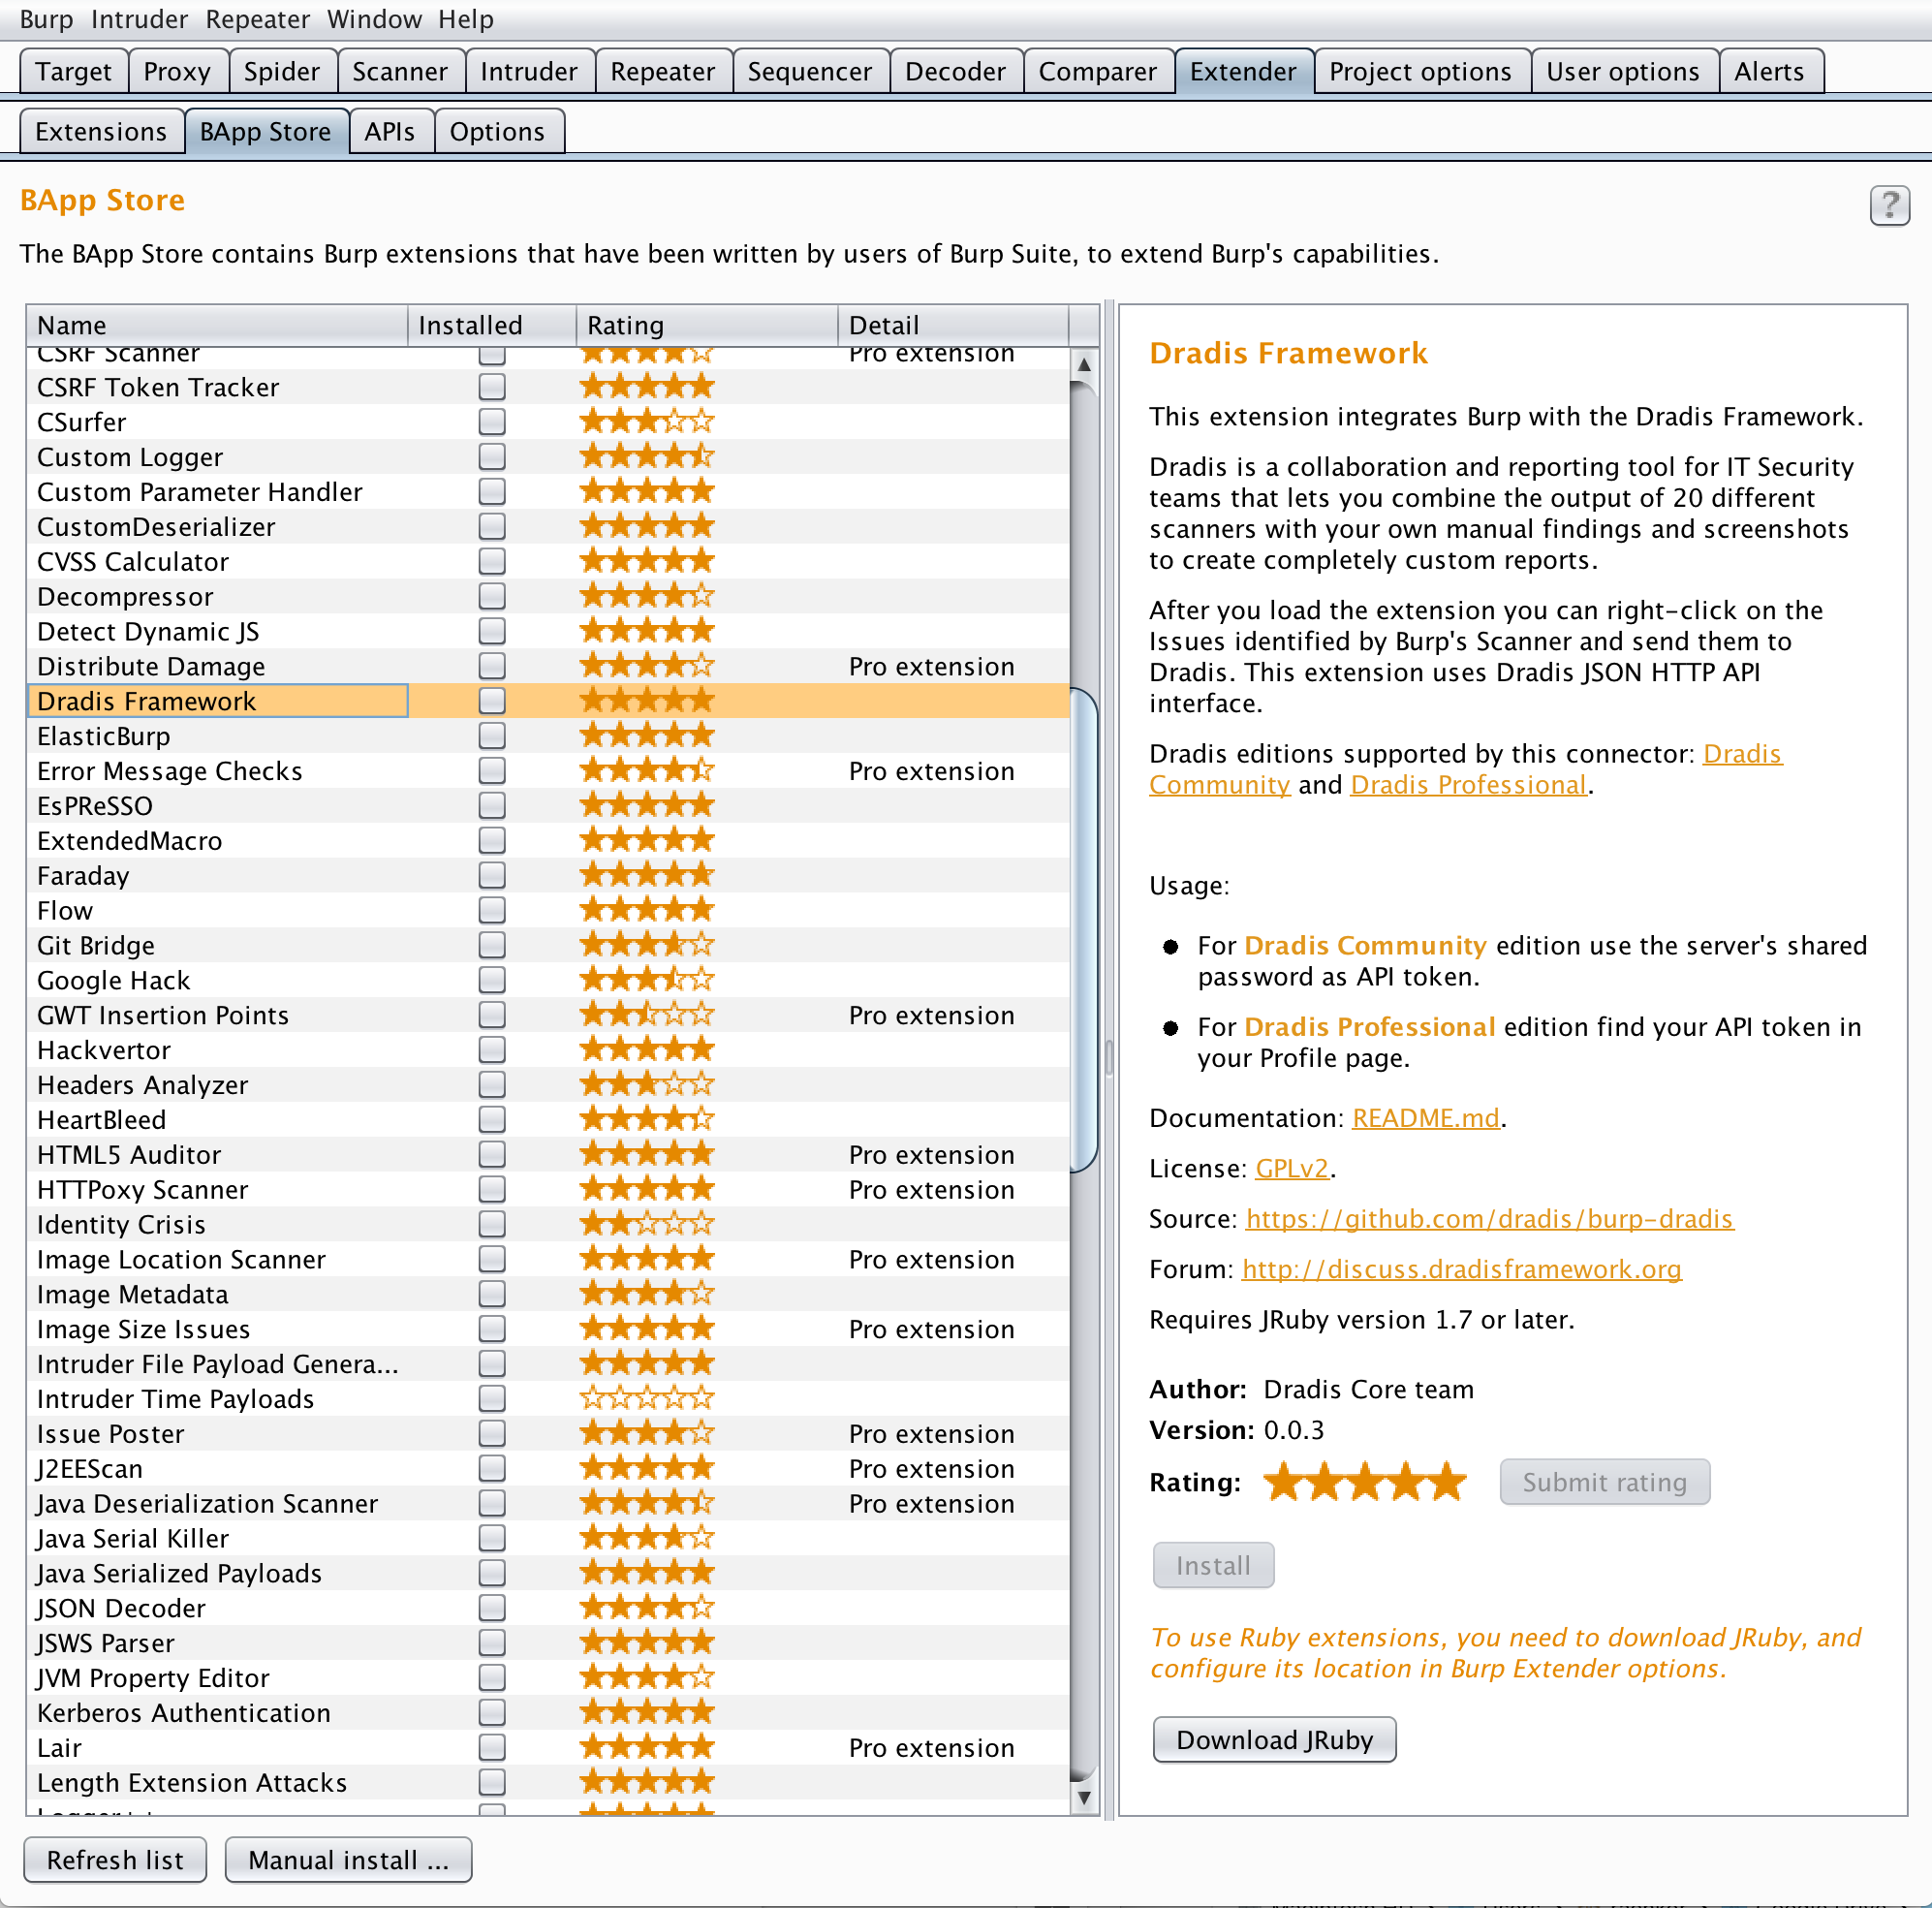Click star rating of Intruder Time Payloads row
This screenshot has width=1932, height=1908.
[x=647, y=1398]
